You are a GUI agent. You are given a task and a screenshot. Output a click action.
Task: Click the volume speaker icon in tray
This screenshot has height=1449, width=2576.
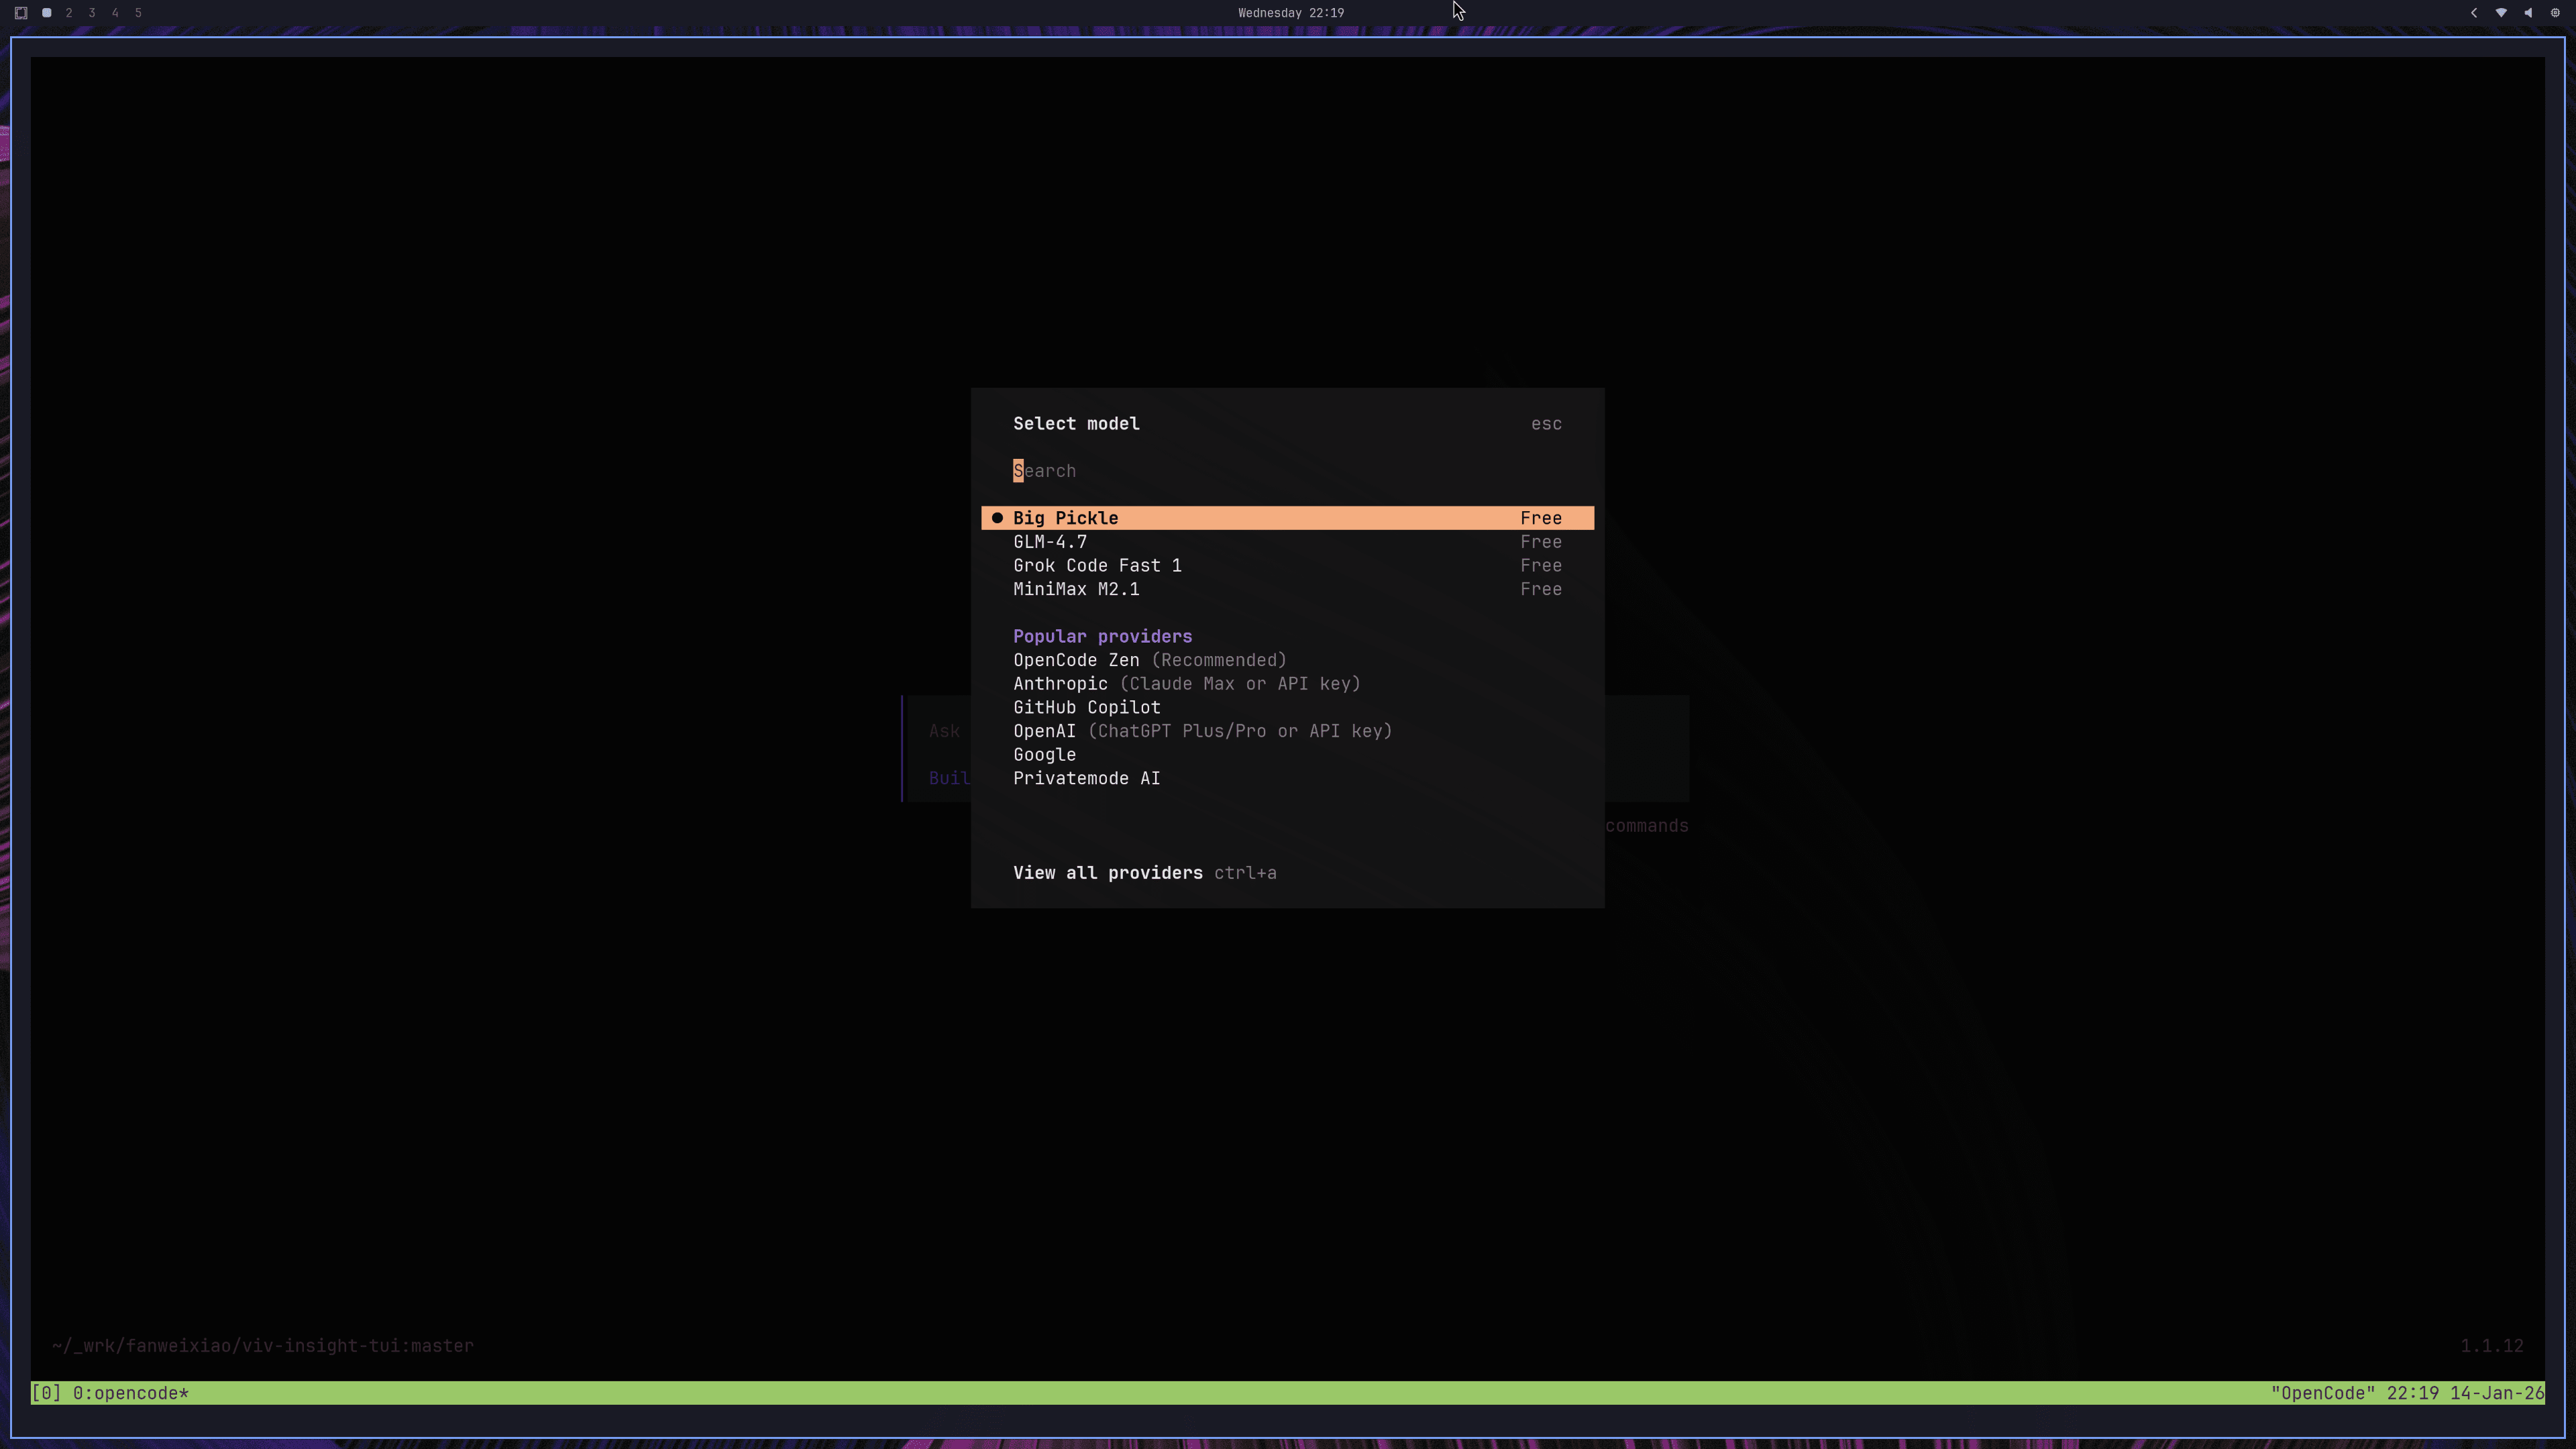pos(2528,13)
